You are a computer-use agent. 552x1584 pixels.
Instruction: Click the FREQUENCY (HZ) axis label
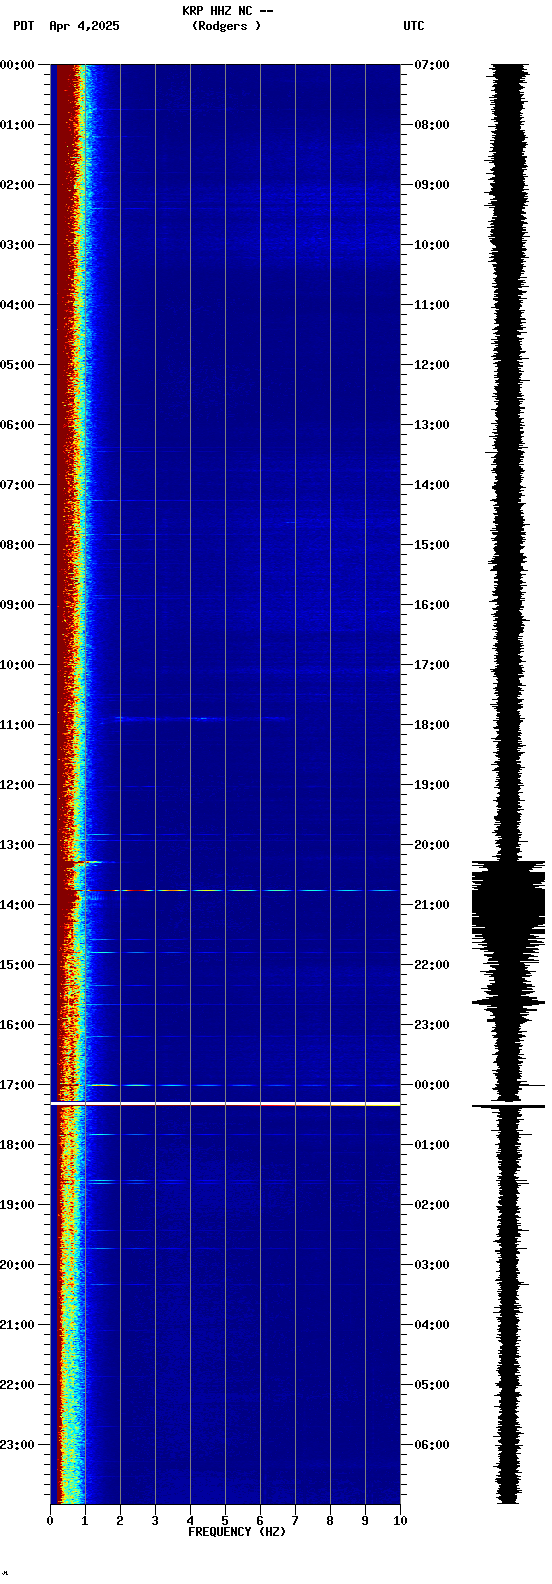[237, 1531]
